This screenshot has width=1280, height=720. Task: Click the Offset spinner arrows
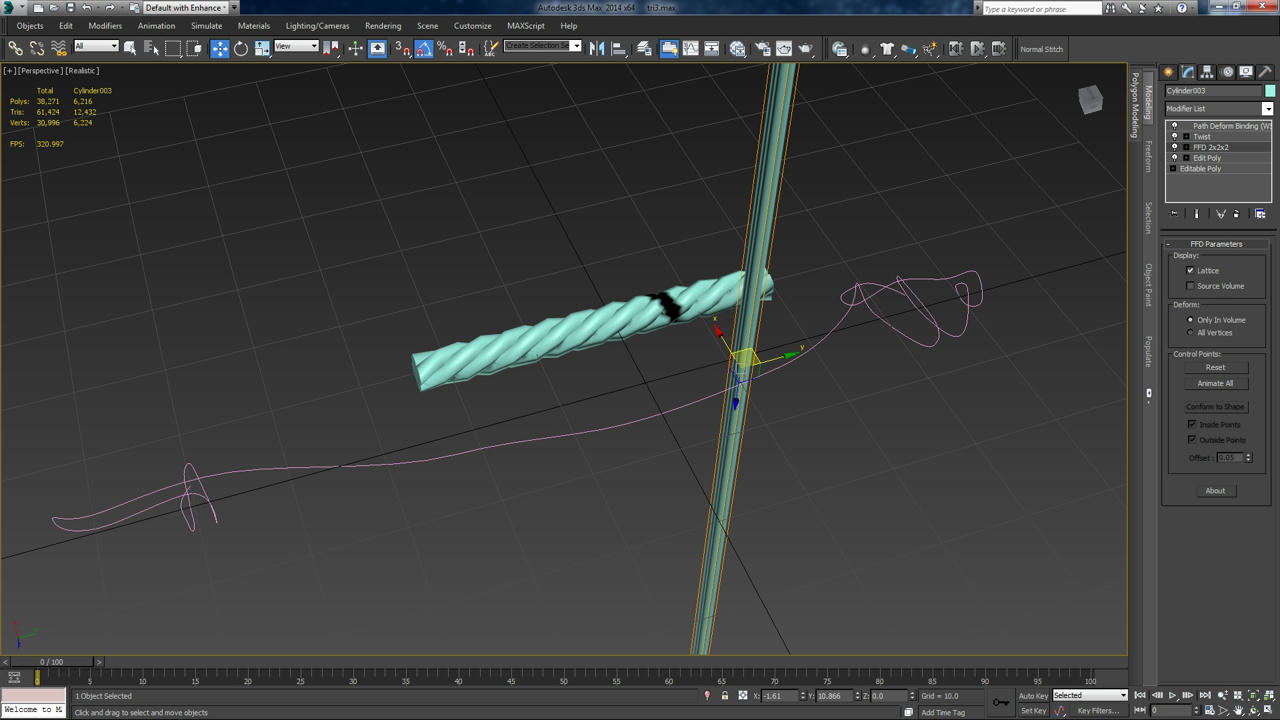(1247, 458)
